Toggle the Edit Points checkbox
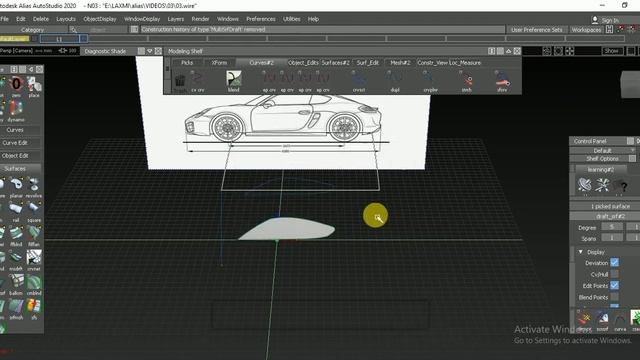Image resolution: width=640 pixels, height=360 pixels. (x=614, y=285)
